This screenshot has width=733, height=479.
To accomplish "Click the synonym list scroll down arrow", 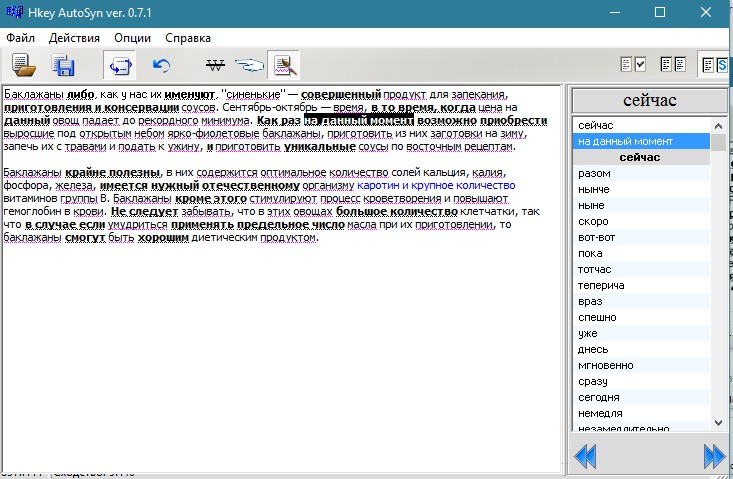I will (719, 422).
